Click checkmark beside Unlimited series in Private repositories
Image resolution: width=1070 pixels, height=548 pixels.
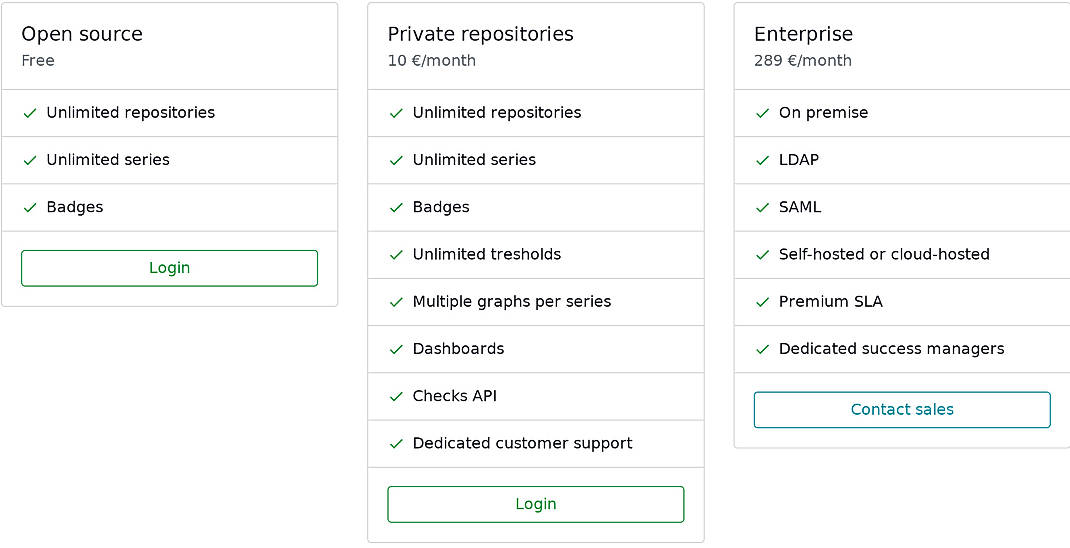point(396,160)
